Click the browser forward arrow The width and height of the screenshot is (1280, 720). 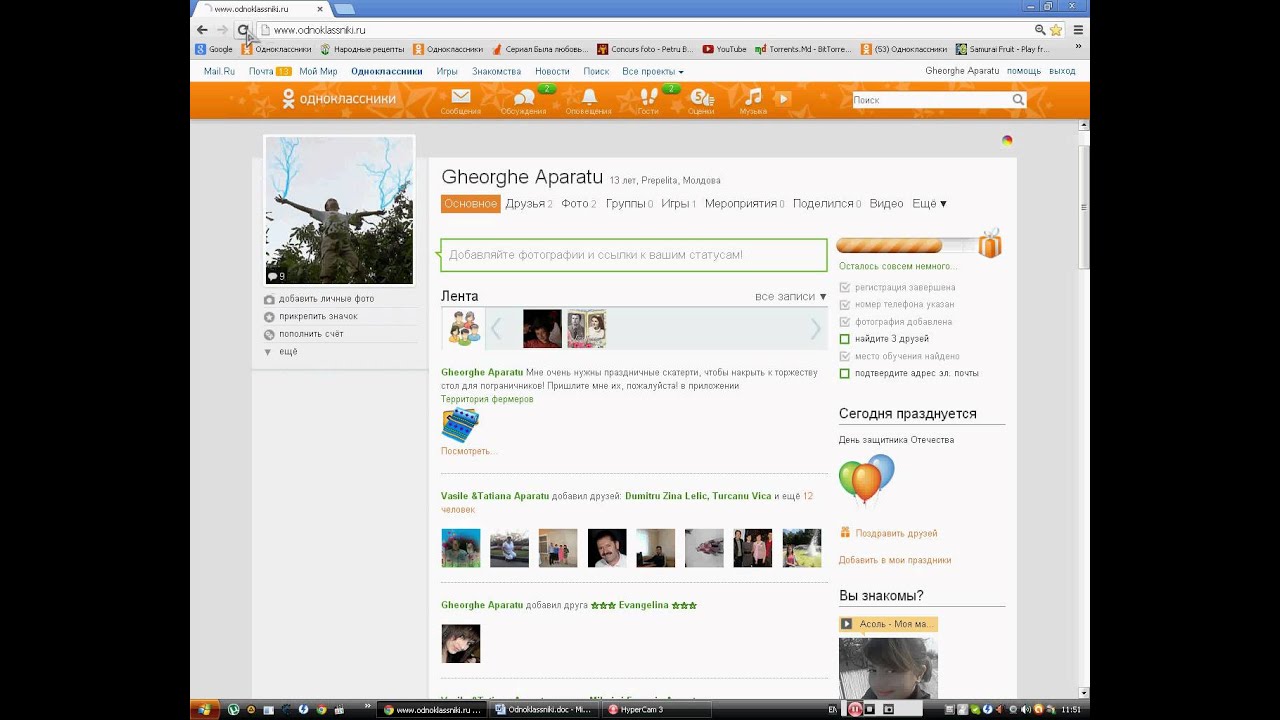tap(222, 30)
